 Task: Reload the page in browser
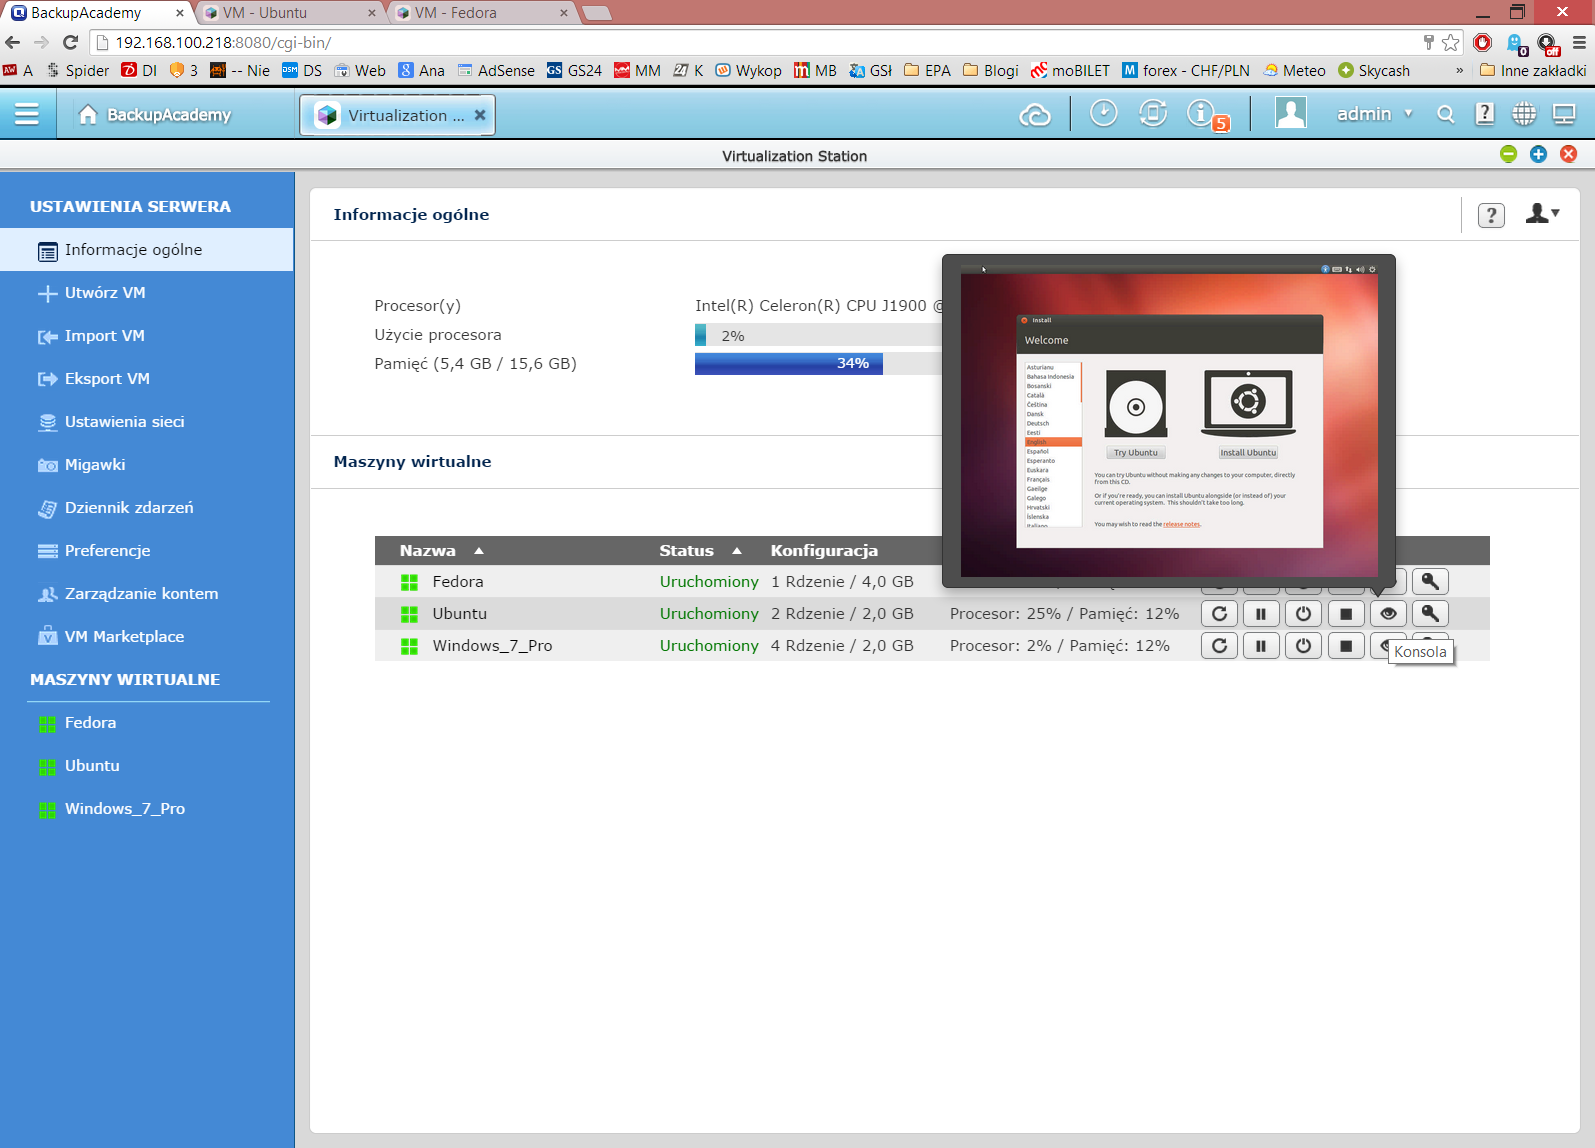(70, 42)
